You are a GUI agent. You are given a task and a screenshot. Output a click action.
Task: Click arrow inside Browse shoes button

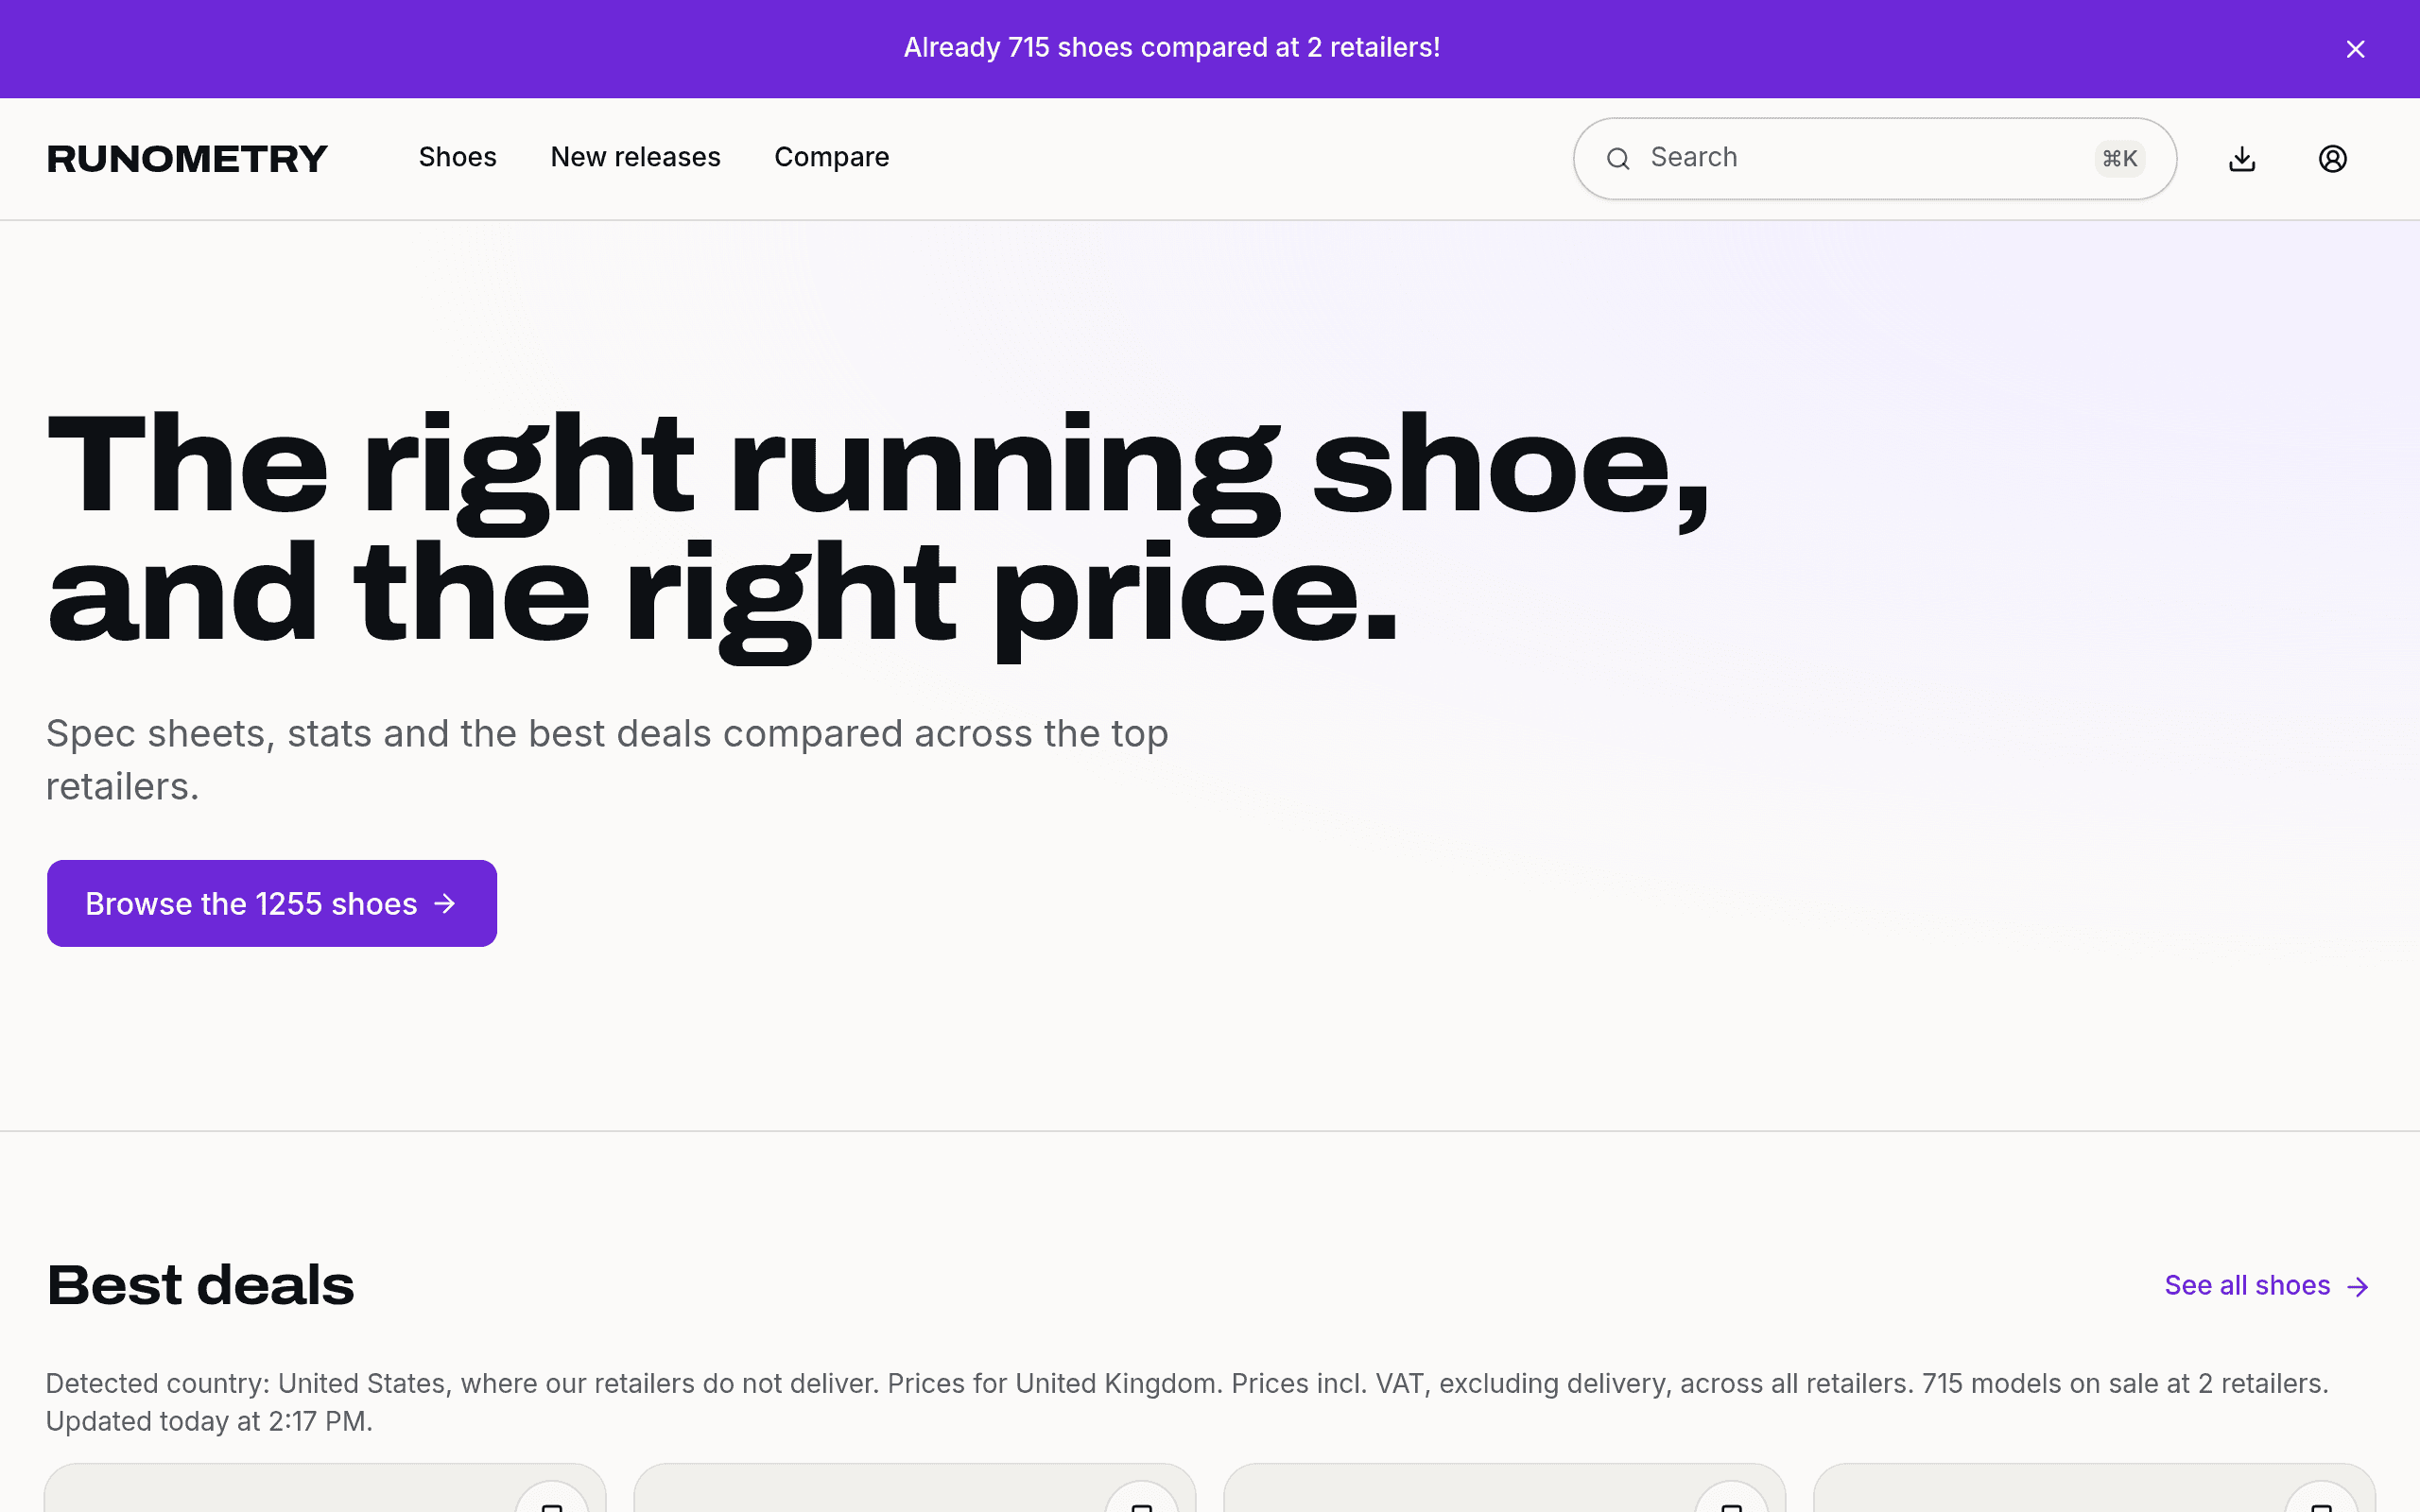[445, 904]
